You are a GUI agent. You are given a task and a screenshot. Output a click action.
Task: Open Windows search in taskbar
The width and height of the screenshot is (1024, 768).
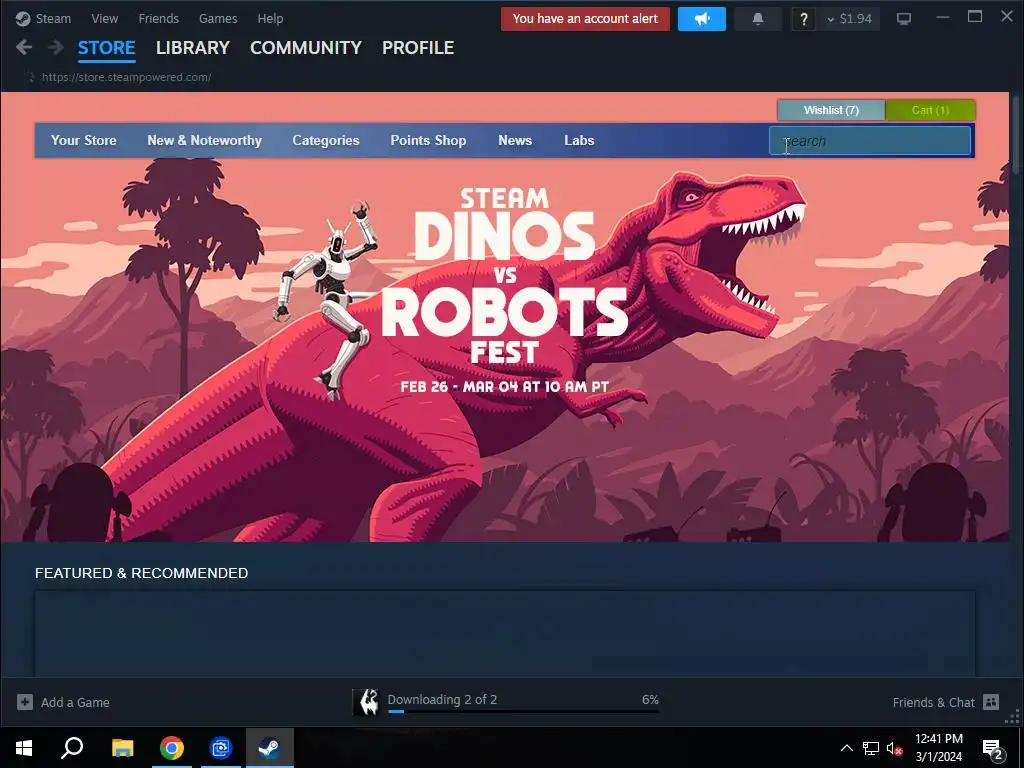click(72, 748)
